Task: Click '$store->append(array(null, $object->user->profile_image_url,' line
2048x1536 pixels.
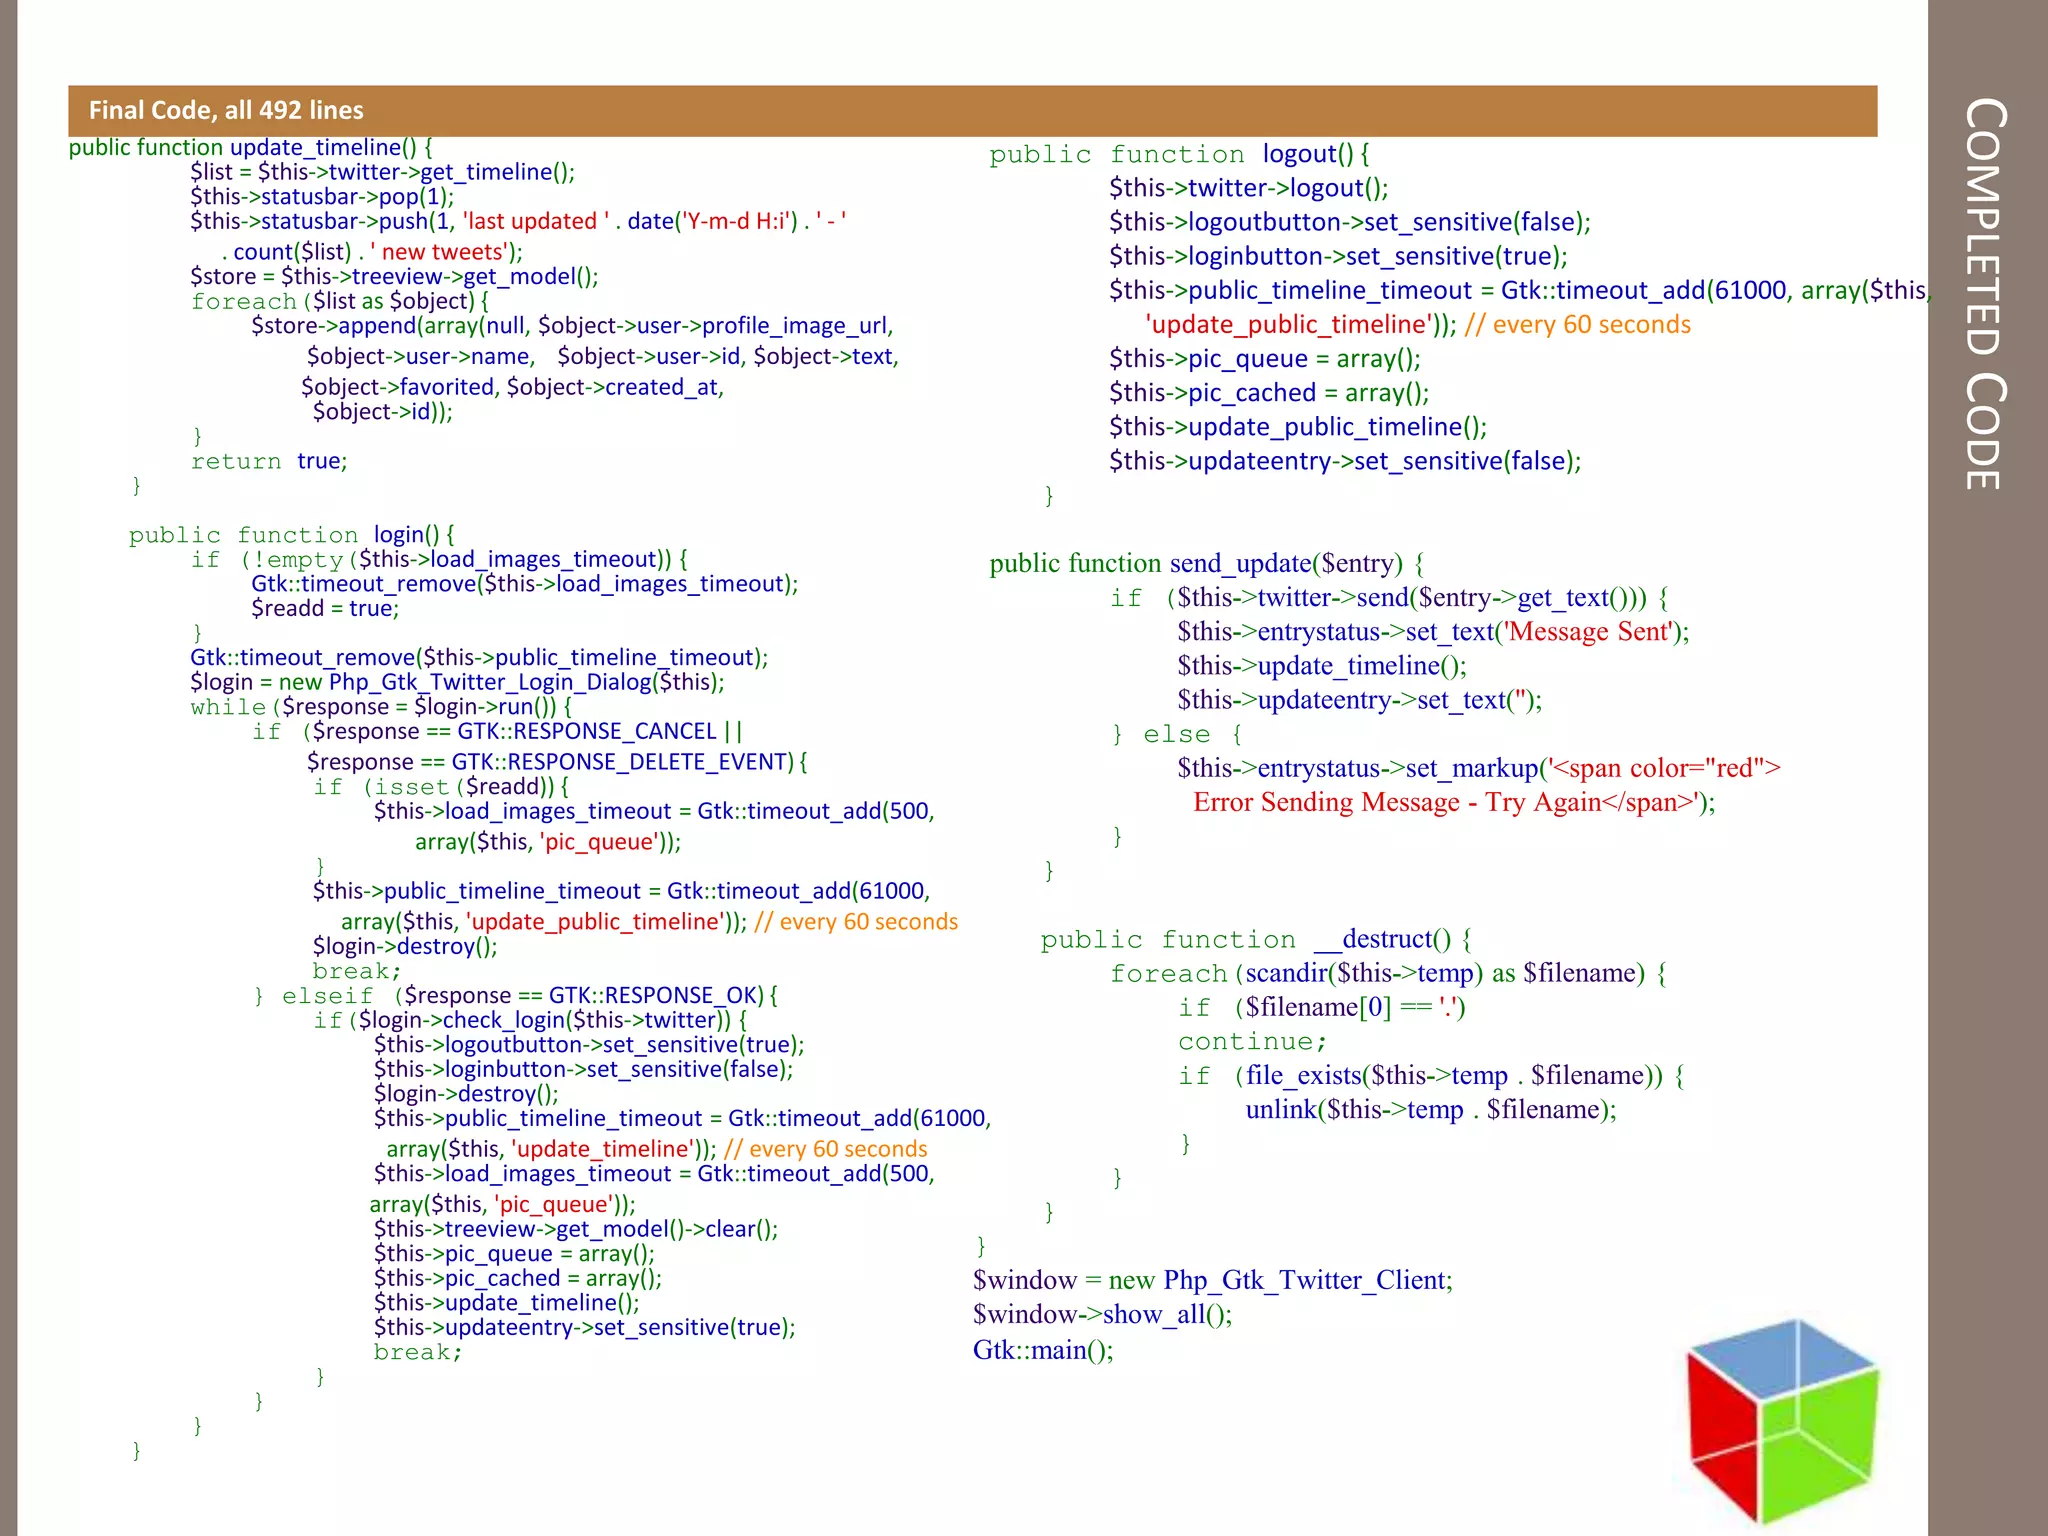Action: [x=572, y=326]
